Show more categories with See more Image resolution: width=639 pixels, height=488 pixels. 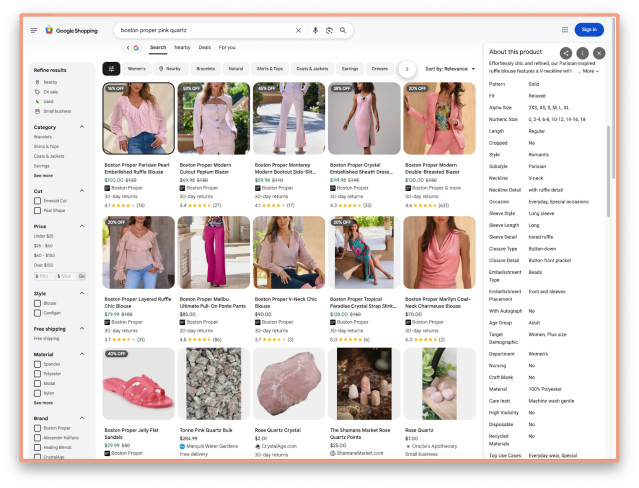[x=43, y=175]
